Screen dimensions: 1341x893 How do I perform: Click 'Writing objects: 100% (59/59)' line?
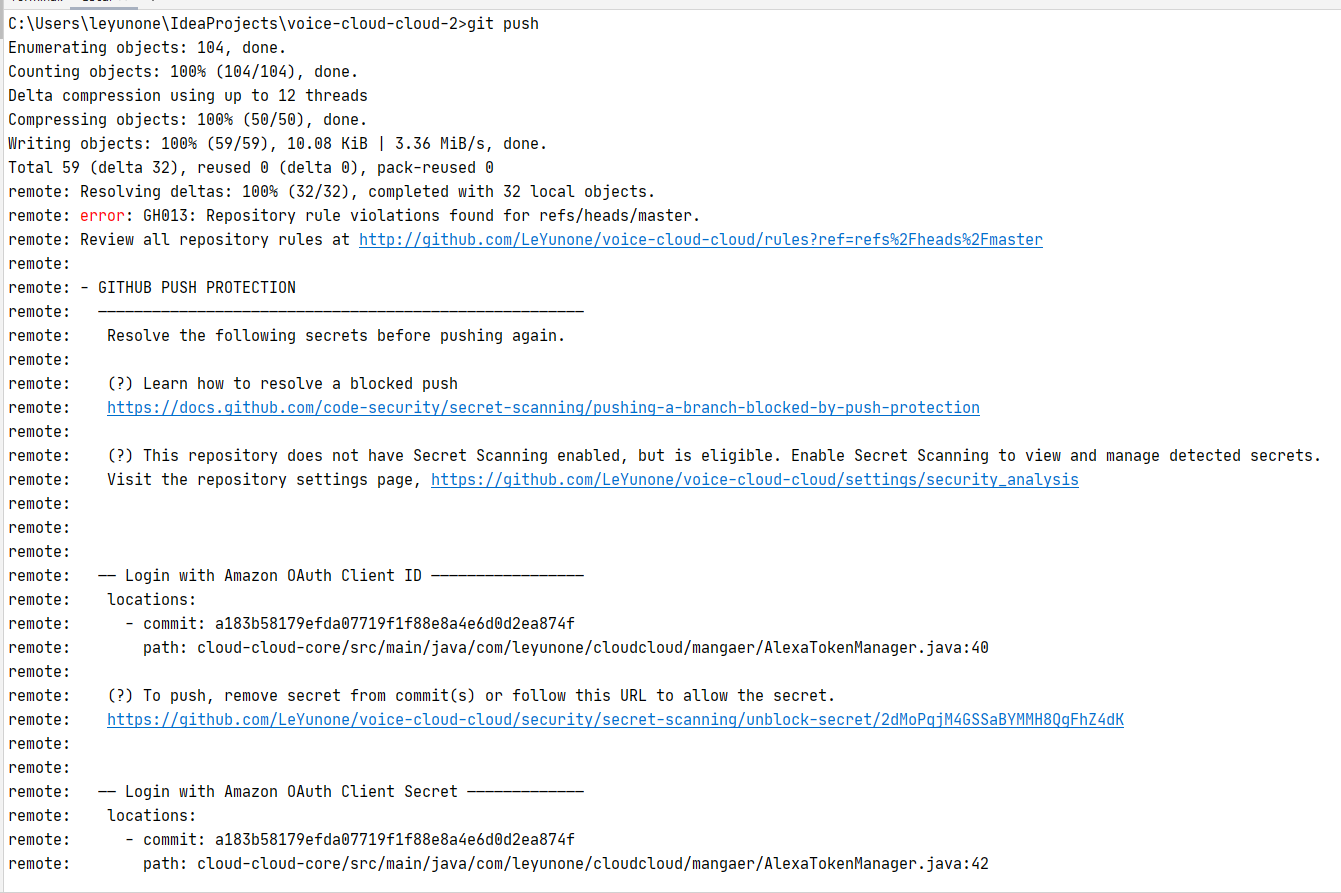[278, 144]
